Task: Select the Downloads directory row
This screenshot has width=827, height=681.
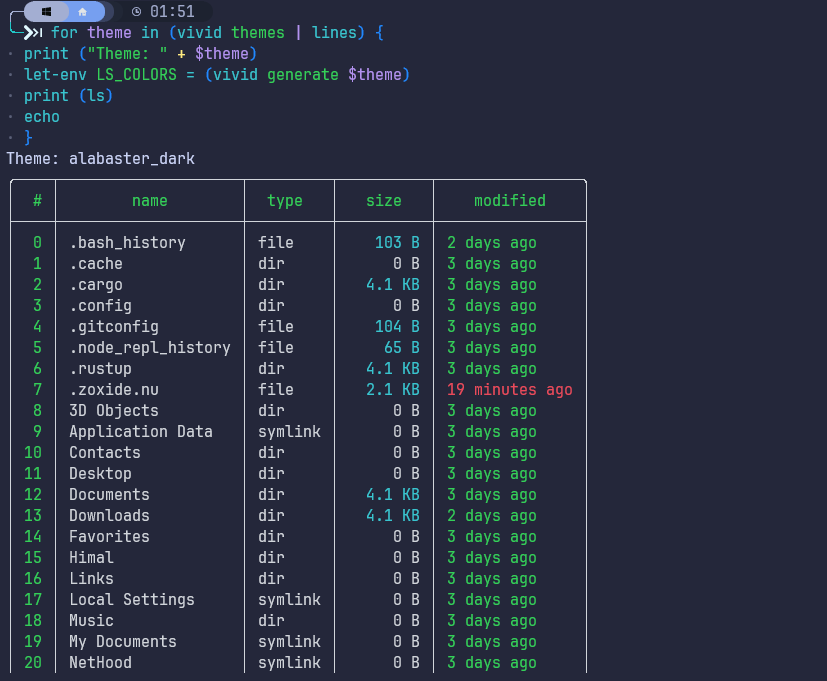Action: (x=108, y=515)
